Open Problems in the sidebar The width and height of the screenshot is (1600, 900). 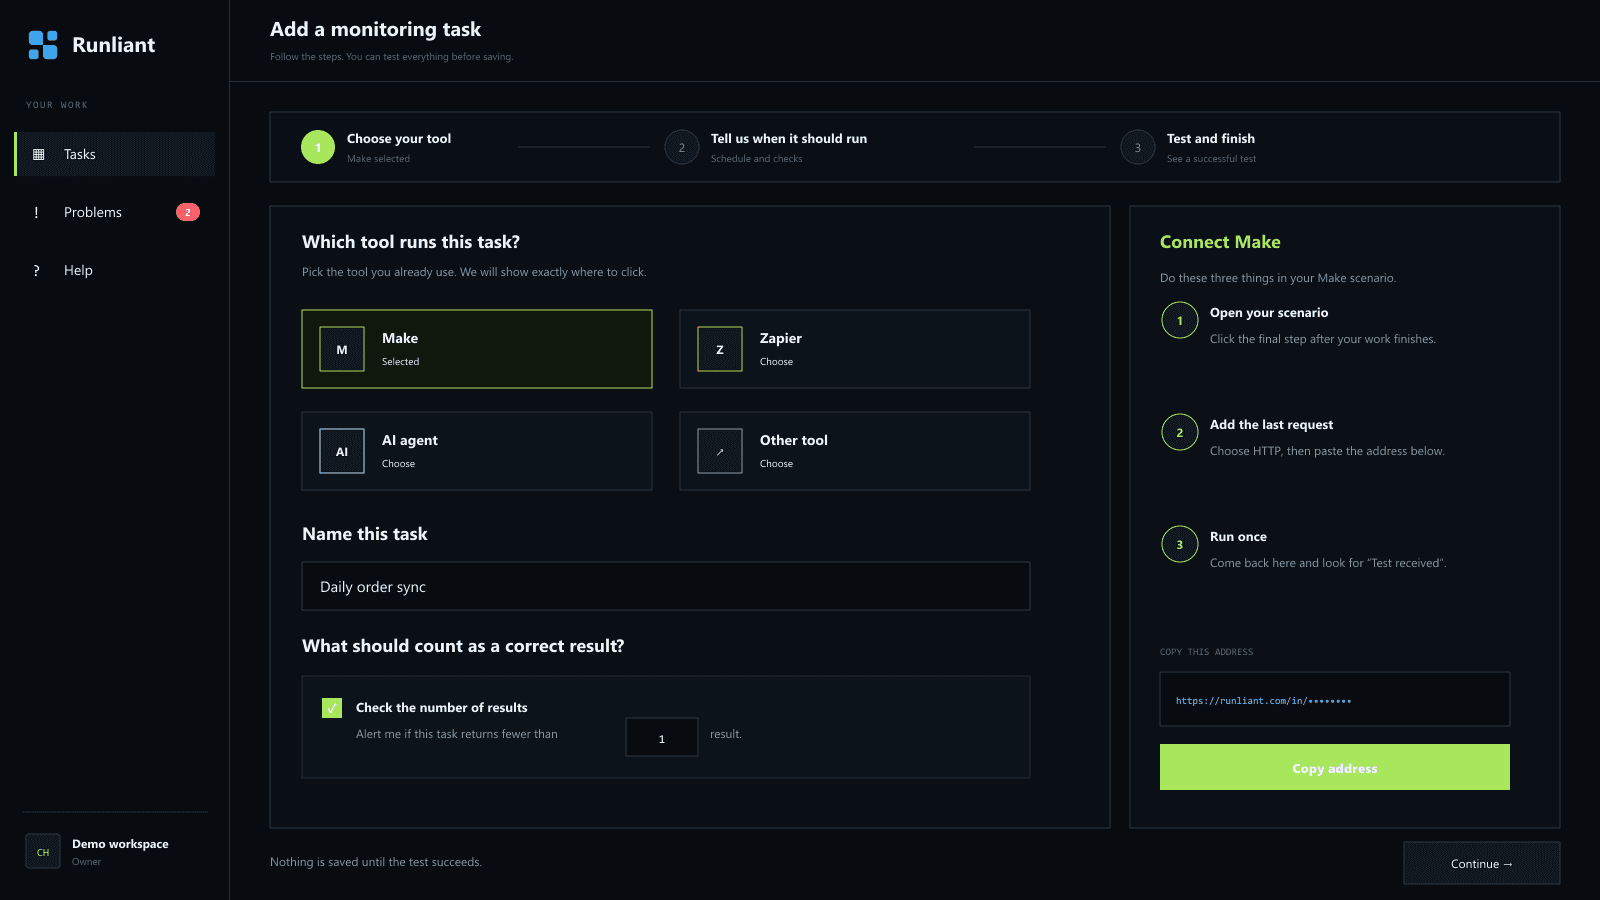click(115, 212)
